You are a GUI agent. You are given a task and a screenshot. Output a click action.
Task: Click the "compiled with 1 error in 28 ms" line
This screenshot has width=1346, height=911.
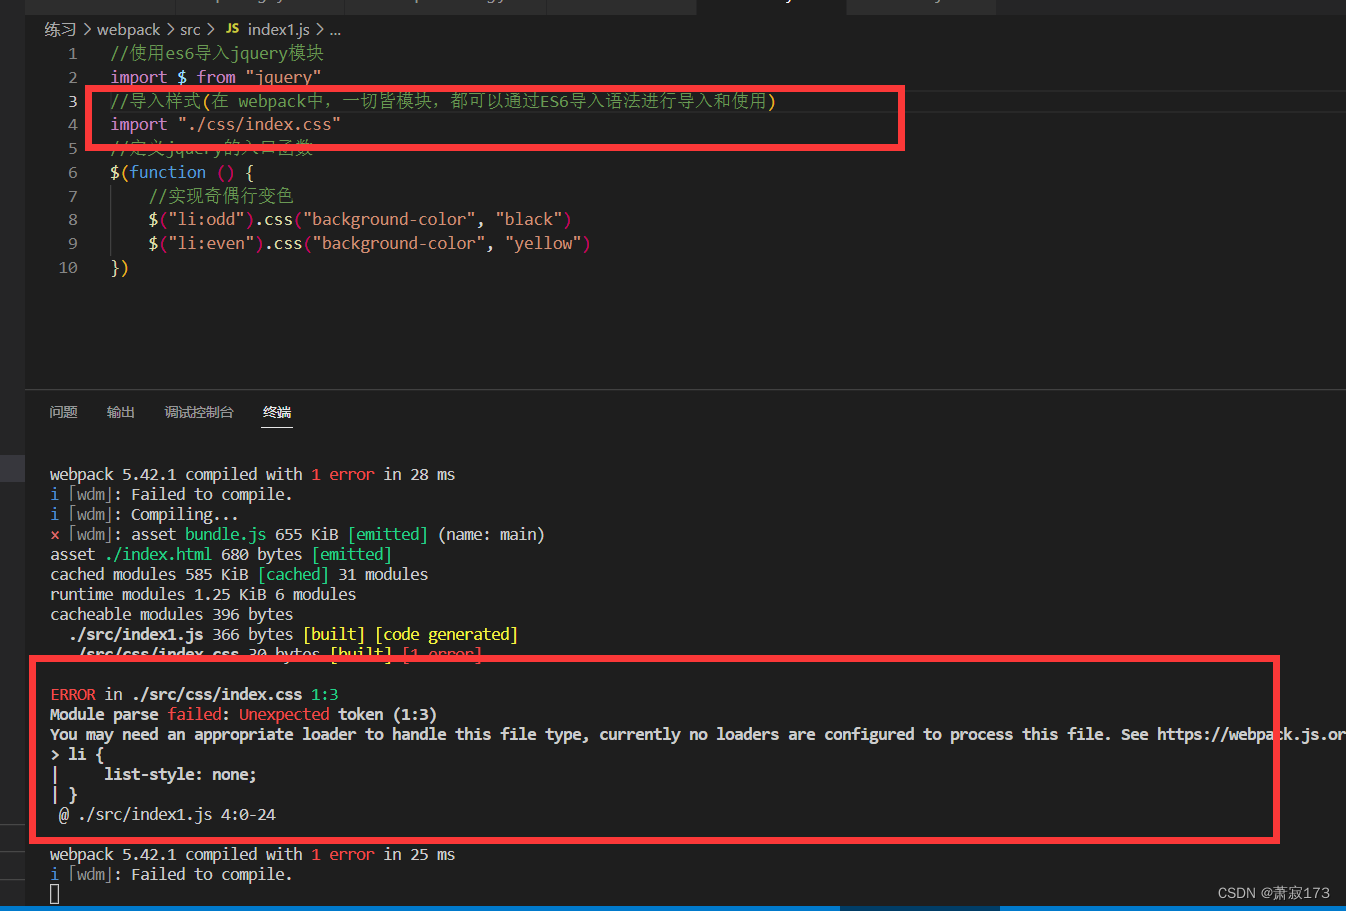tap(252, 474)
